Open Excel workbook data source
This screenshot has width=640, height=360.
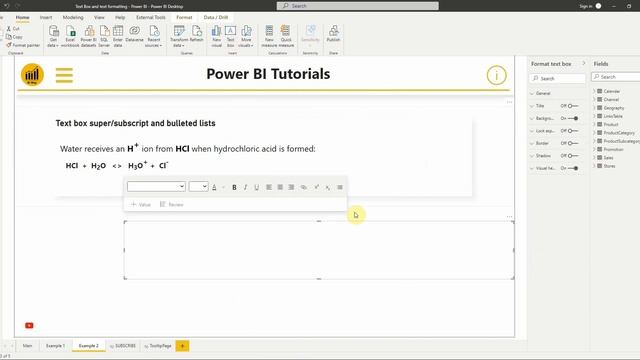70,36
